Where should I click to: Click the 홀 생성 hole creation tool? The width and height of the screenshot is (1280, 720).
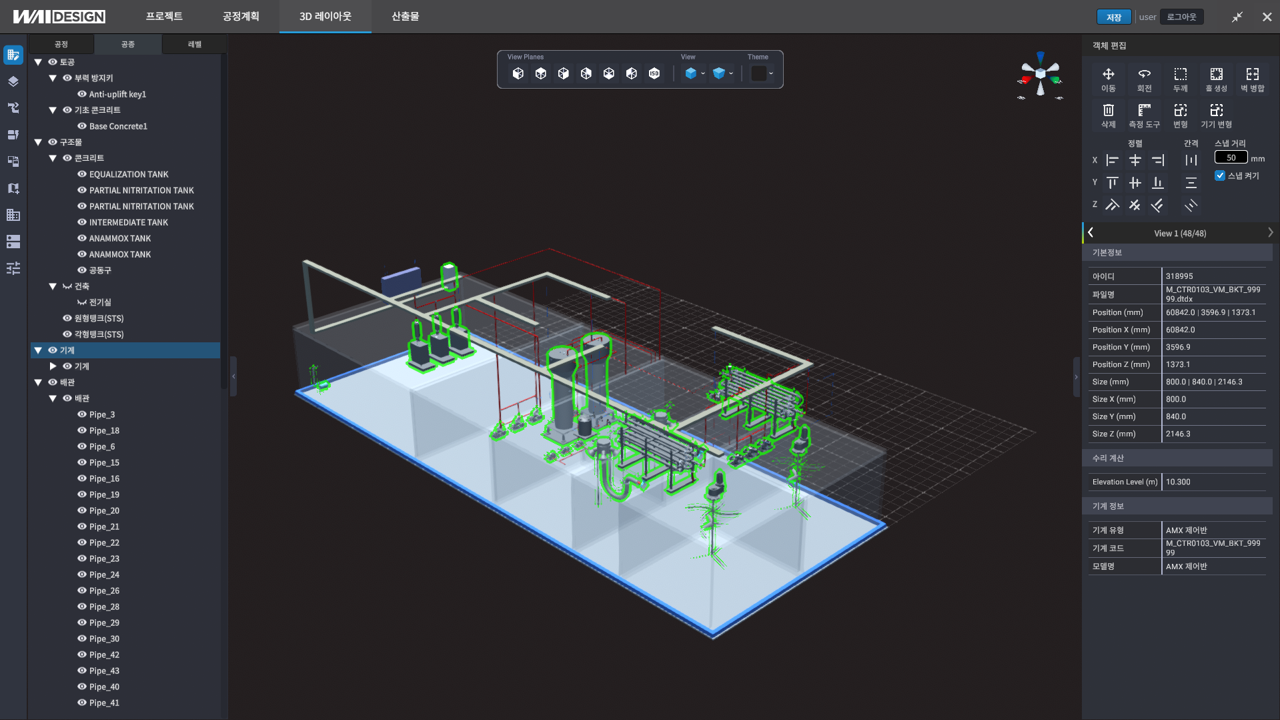tap(1216, 80)
